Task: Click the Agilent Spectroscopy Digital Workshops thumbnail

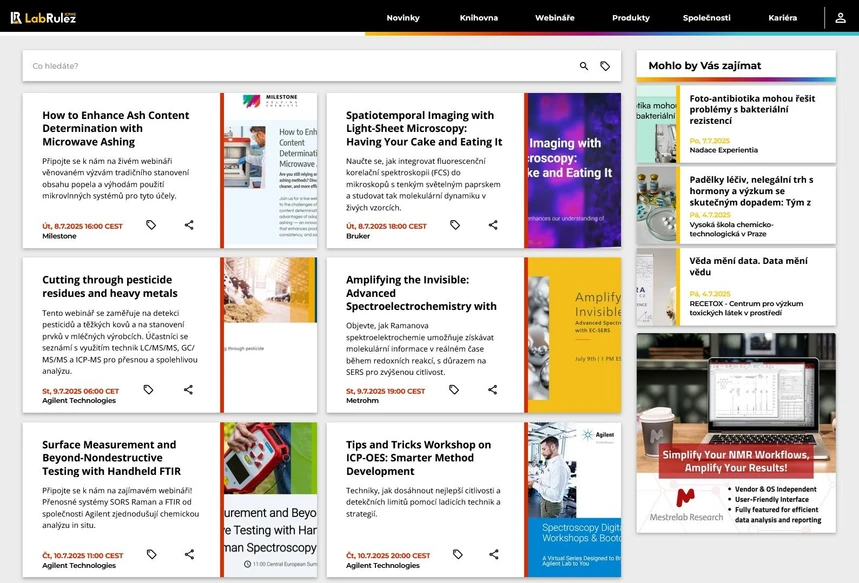Action: [575, 499]
